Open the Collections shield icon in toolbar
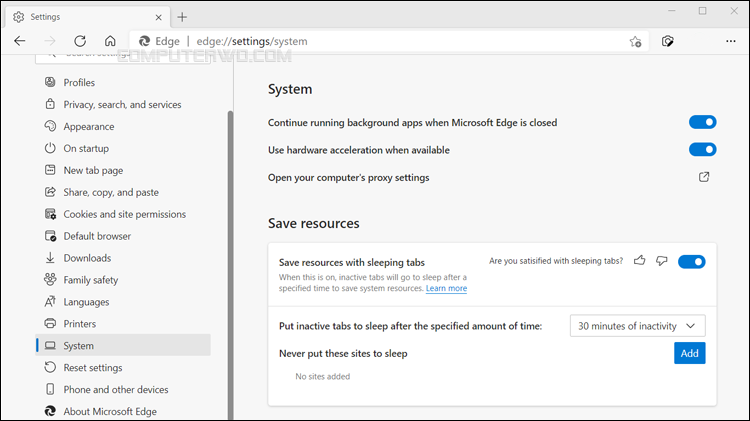Image resolution: width=750 pixels, height=421 pixels. [668, 41]
